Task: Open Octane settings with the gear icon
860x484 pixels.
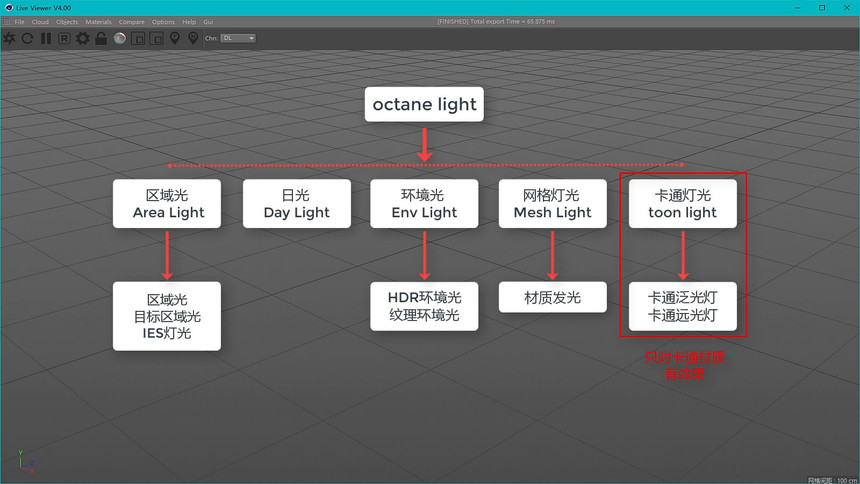Action: tap(83, 38)
